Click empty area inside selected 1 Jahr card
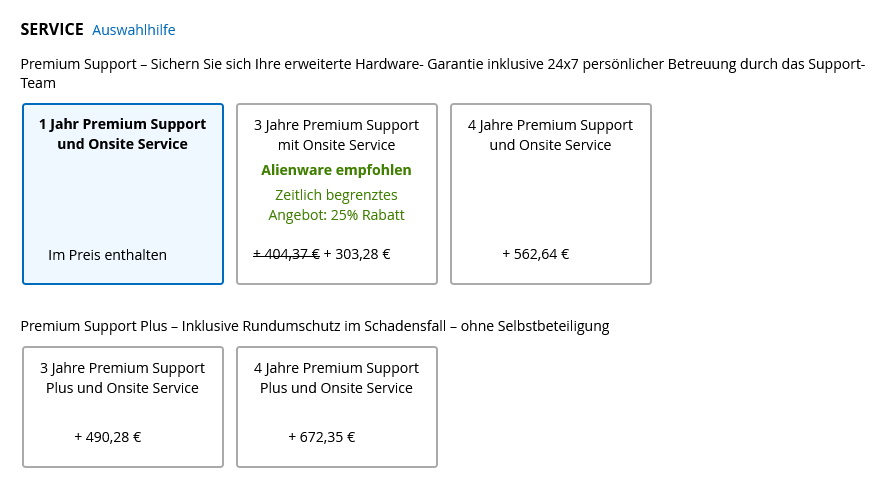The width and height of the screenshot is (880, 484). click(x=123, y=199)
